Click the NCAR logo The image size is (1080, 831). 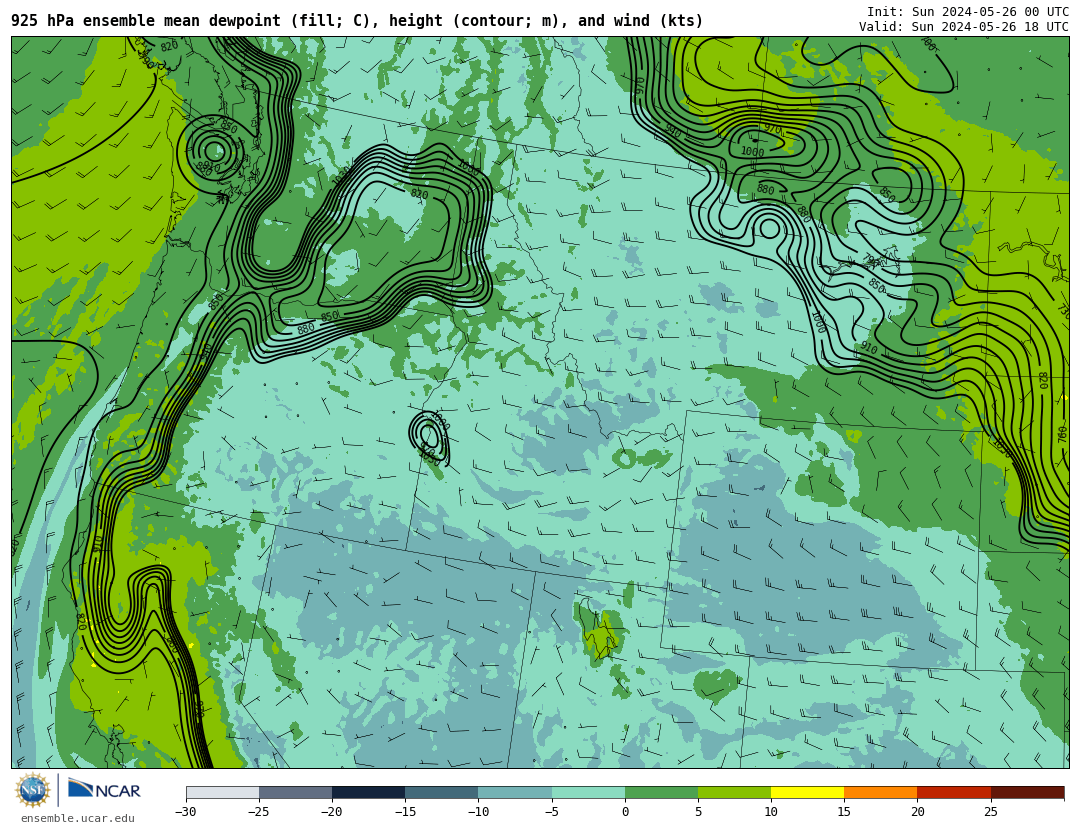[x=104, y=789]
